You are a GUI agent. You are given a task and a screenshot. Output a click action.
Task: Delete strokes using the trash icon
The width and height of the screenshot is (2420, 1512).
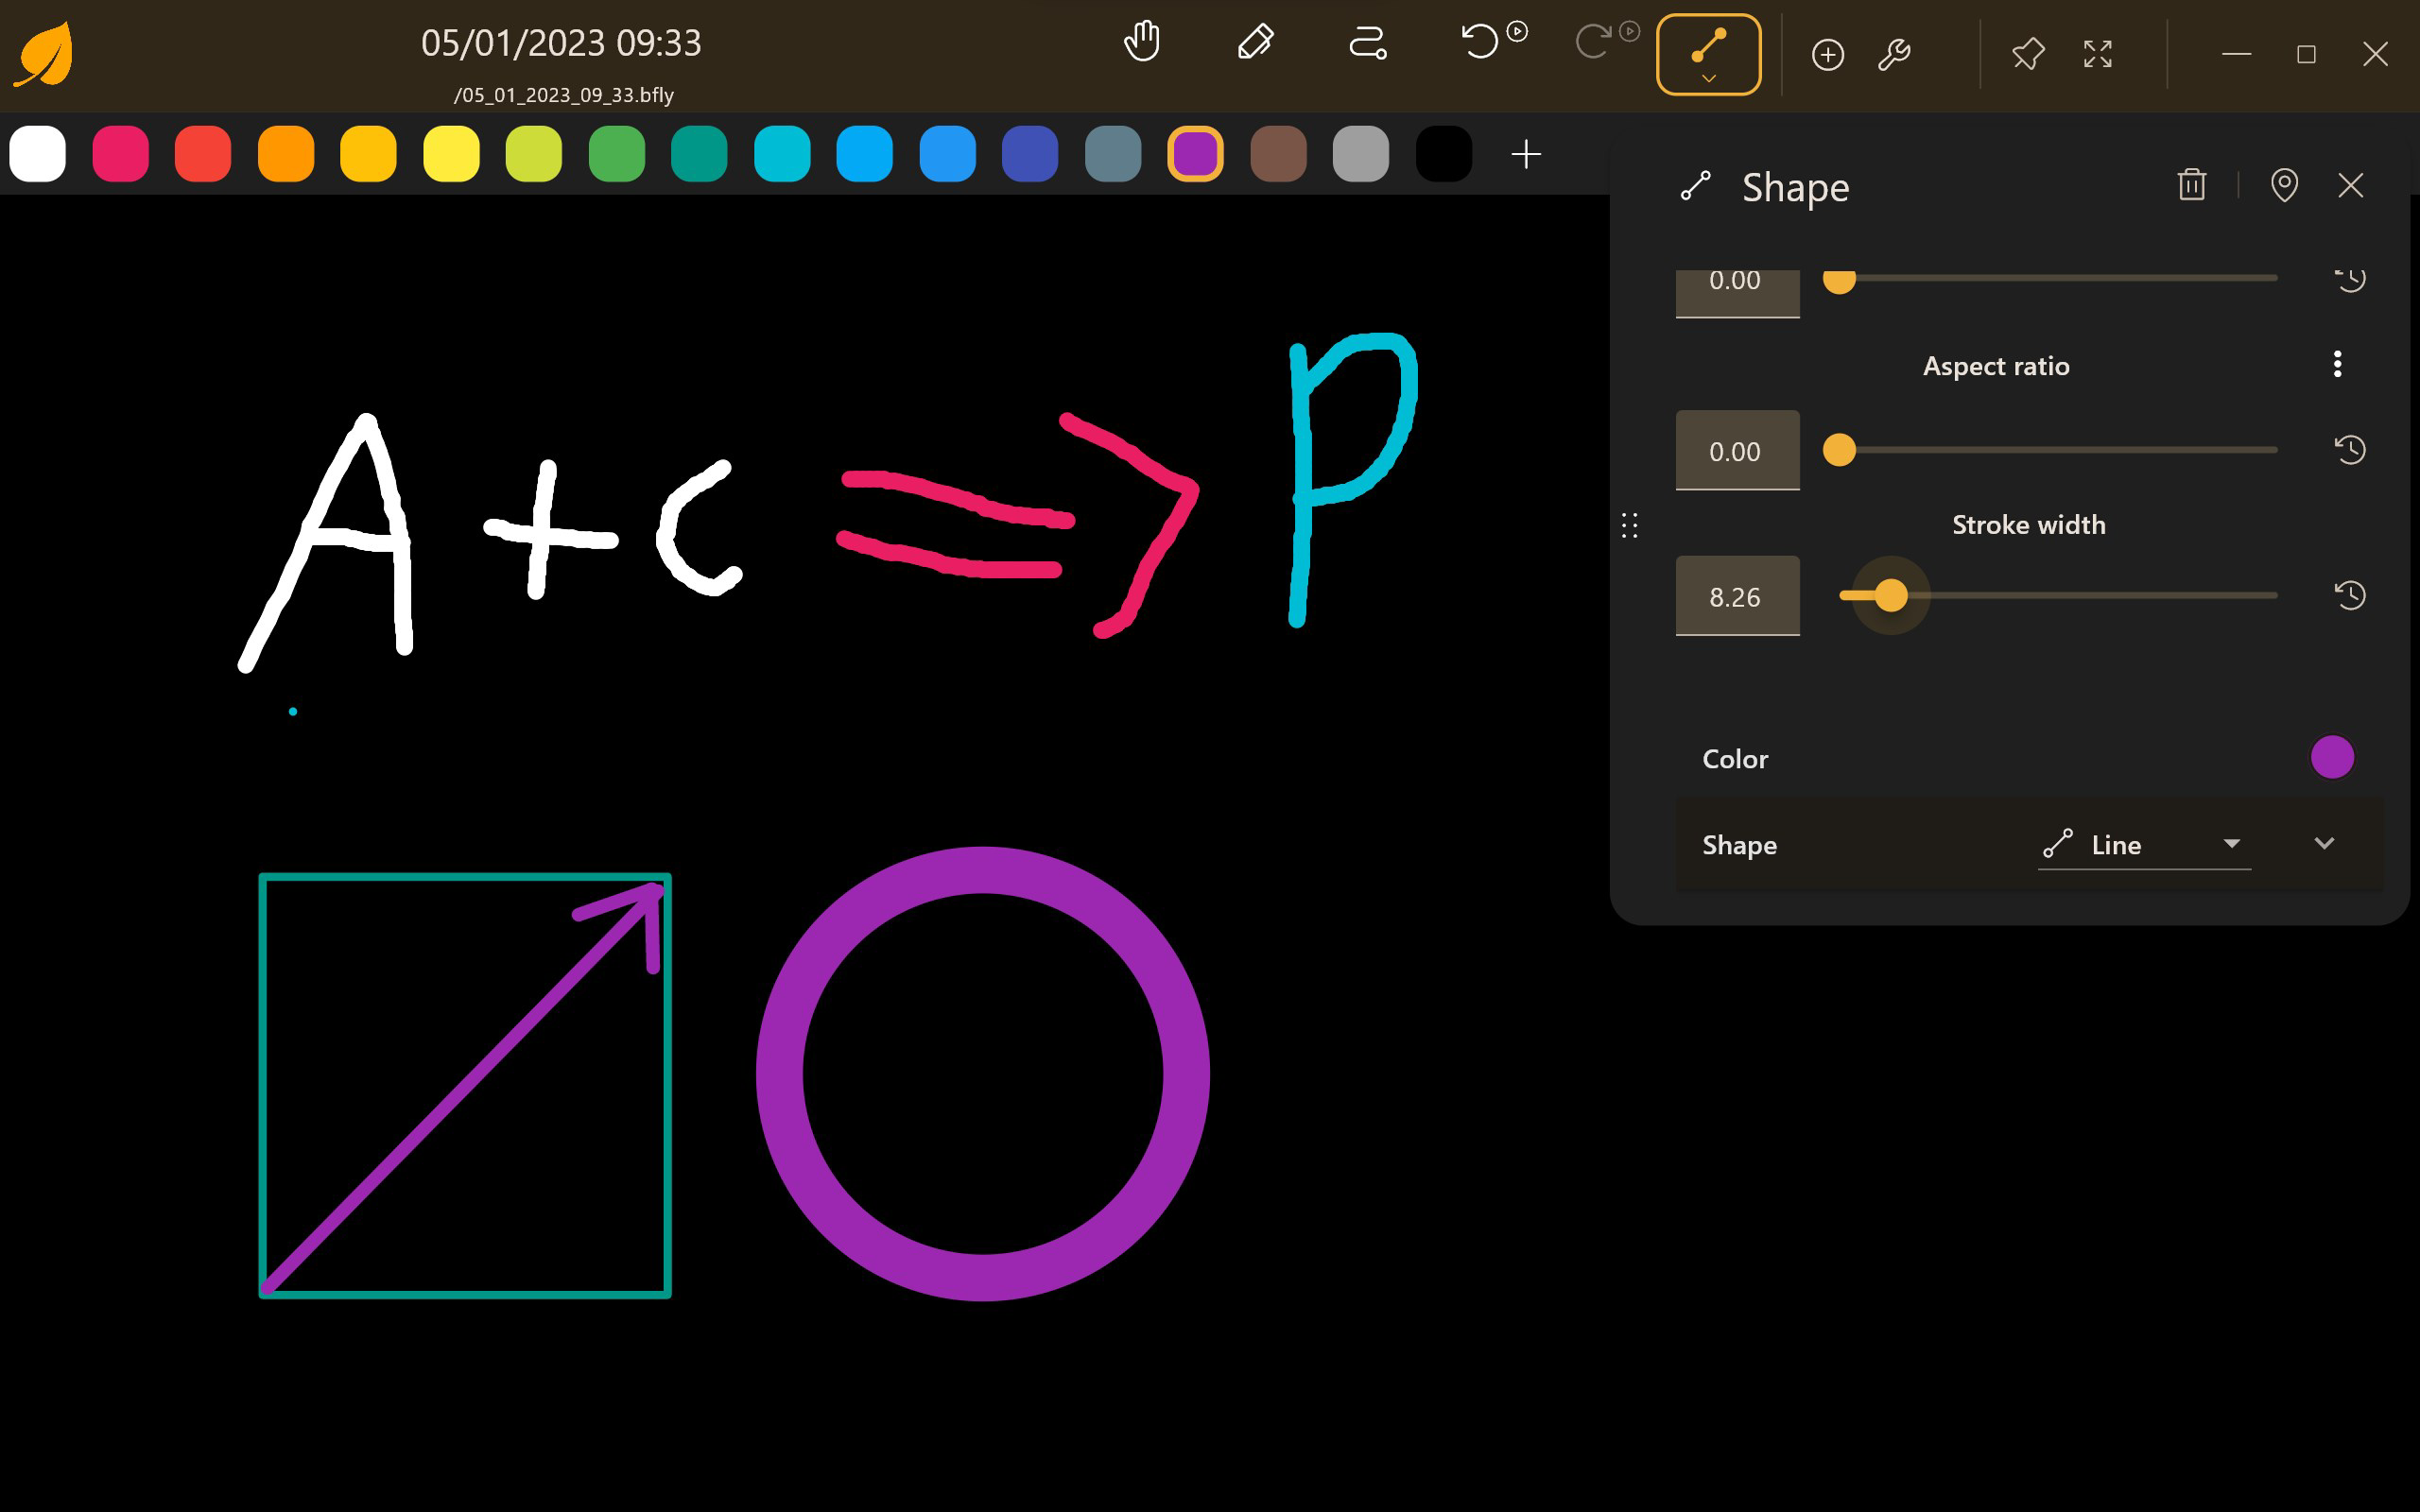2192,185
